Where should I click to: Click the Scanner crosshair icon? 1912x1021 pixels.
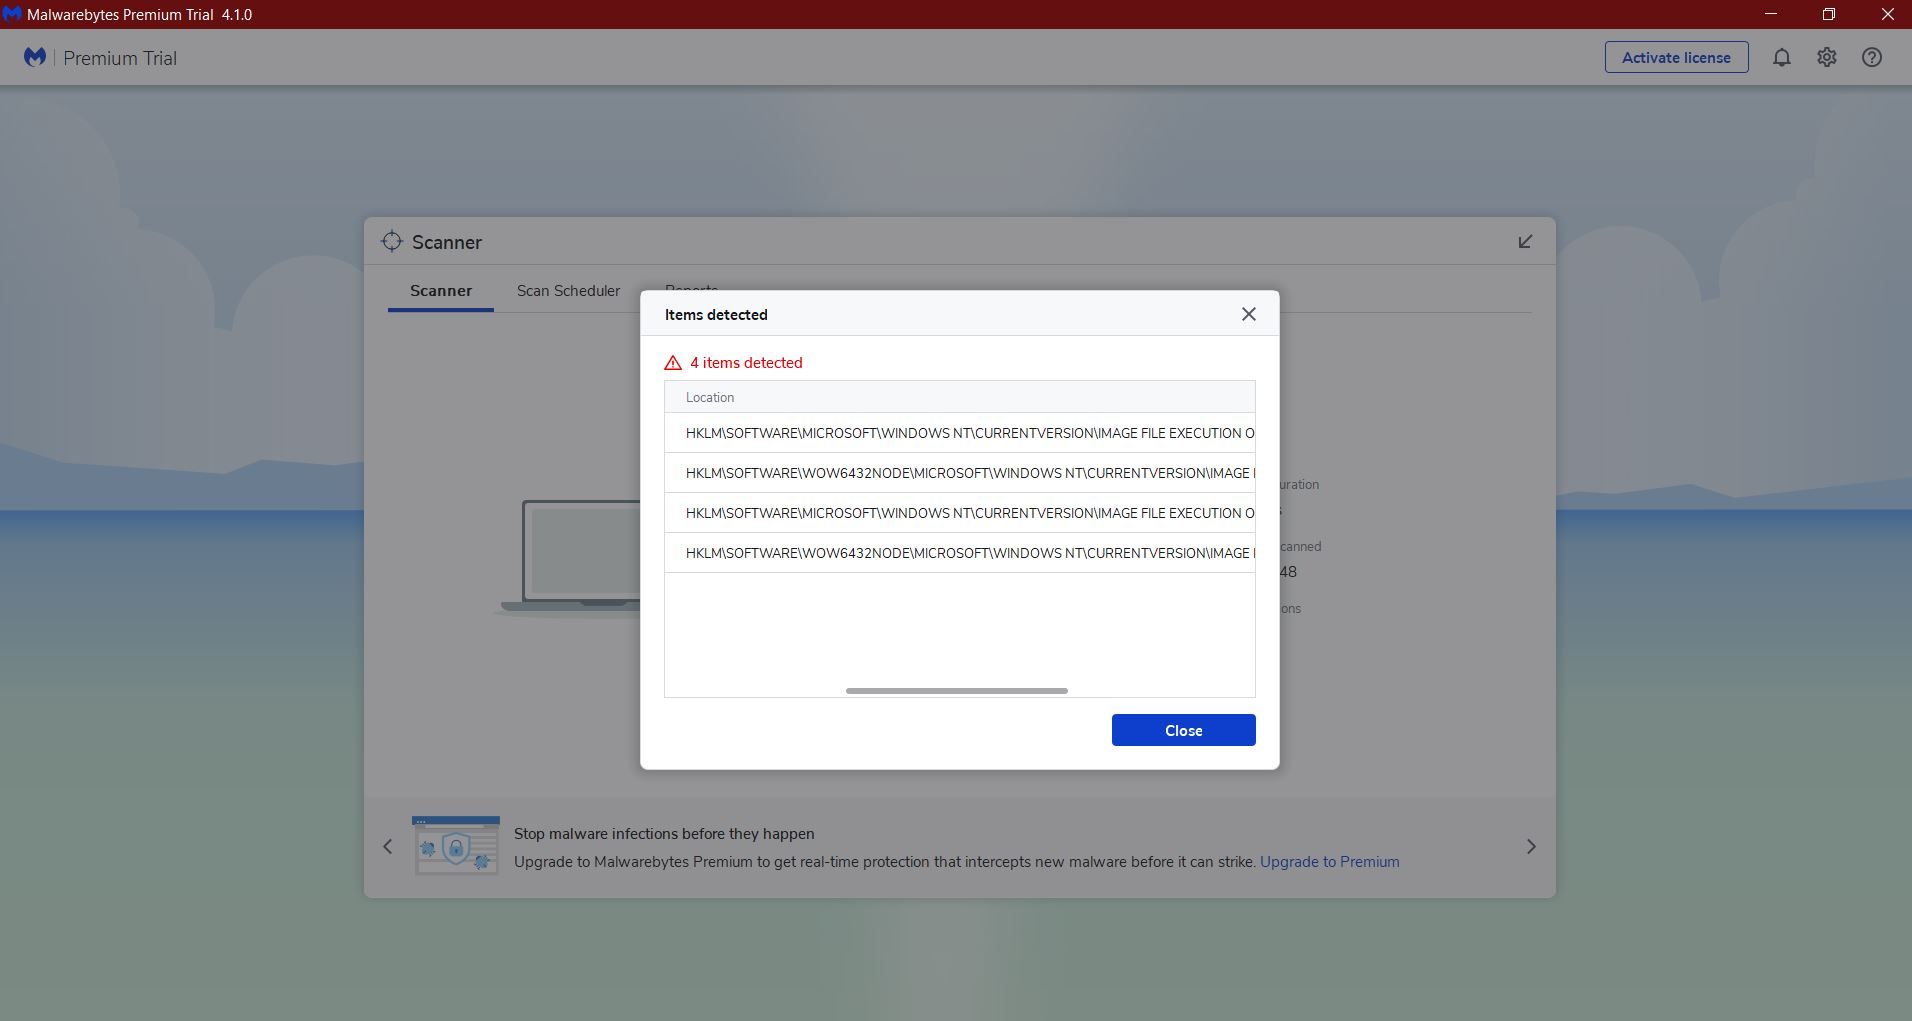[x=392, y=242]
